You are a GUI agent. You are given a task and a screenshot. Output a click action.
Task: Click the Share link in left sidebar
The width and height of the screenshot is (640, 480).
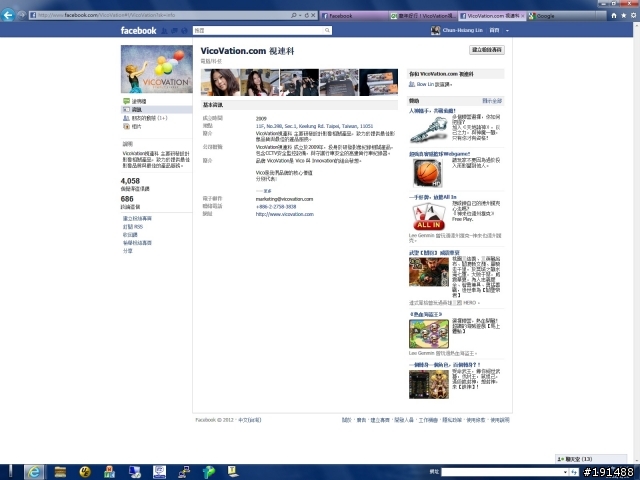[x=127, y=251]
